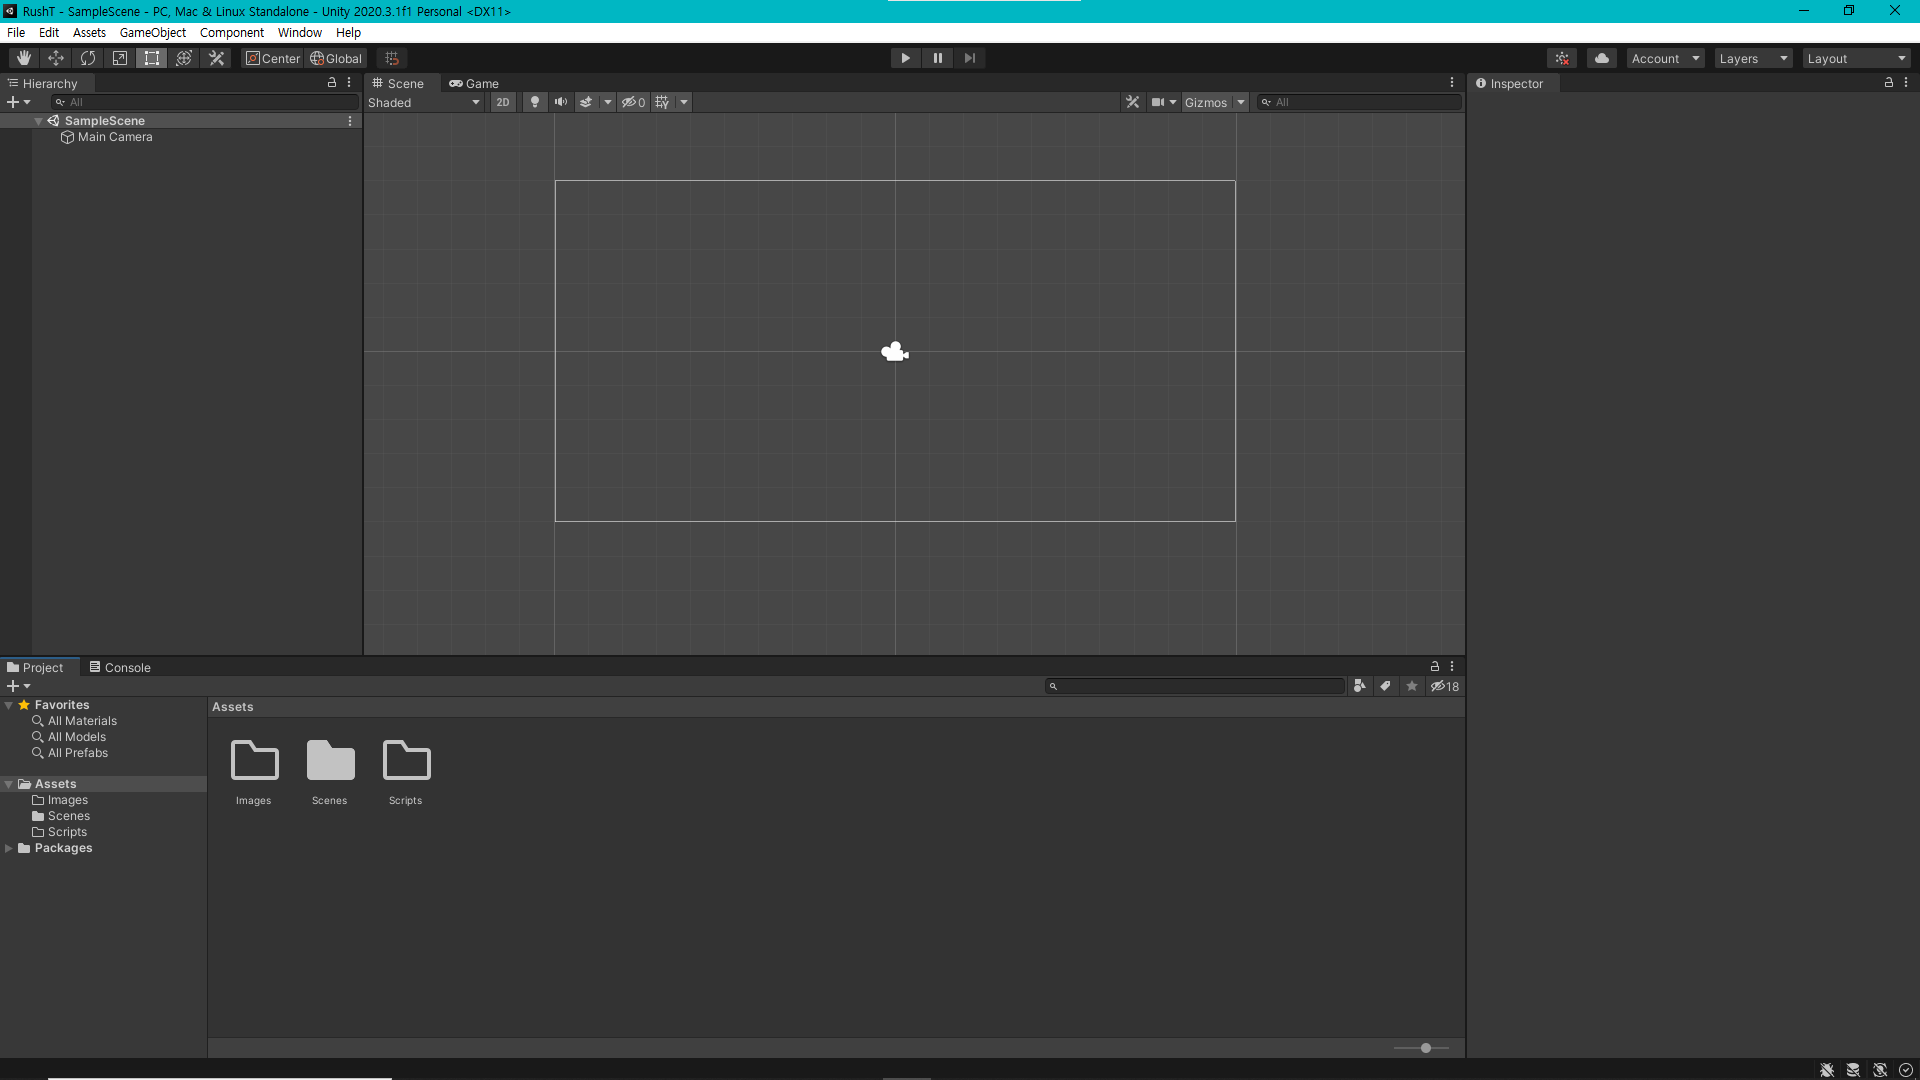Toggle scene audio mute
This screenshot has height=1080, width=1920.
click(560, 102)
